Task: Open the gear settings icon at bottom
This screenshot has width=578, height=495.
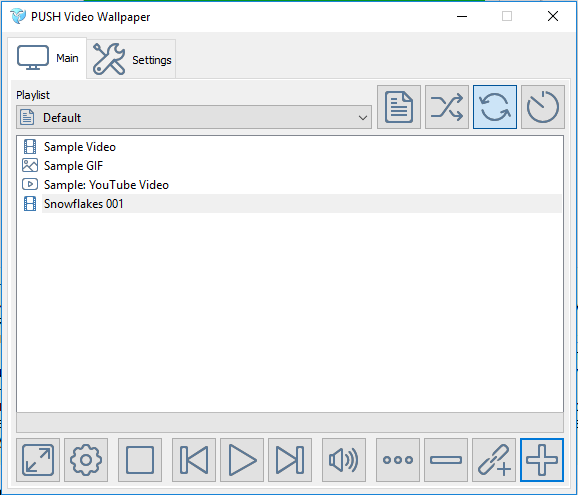Action: coord(86,460)
